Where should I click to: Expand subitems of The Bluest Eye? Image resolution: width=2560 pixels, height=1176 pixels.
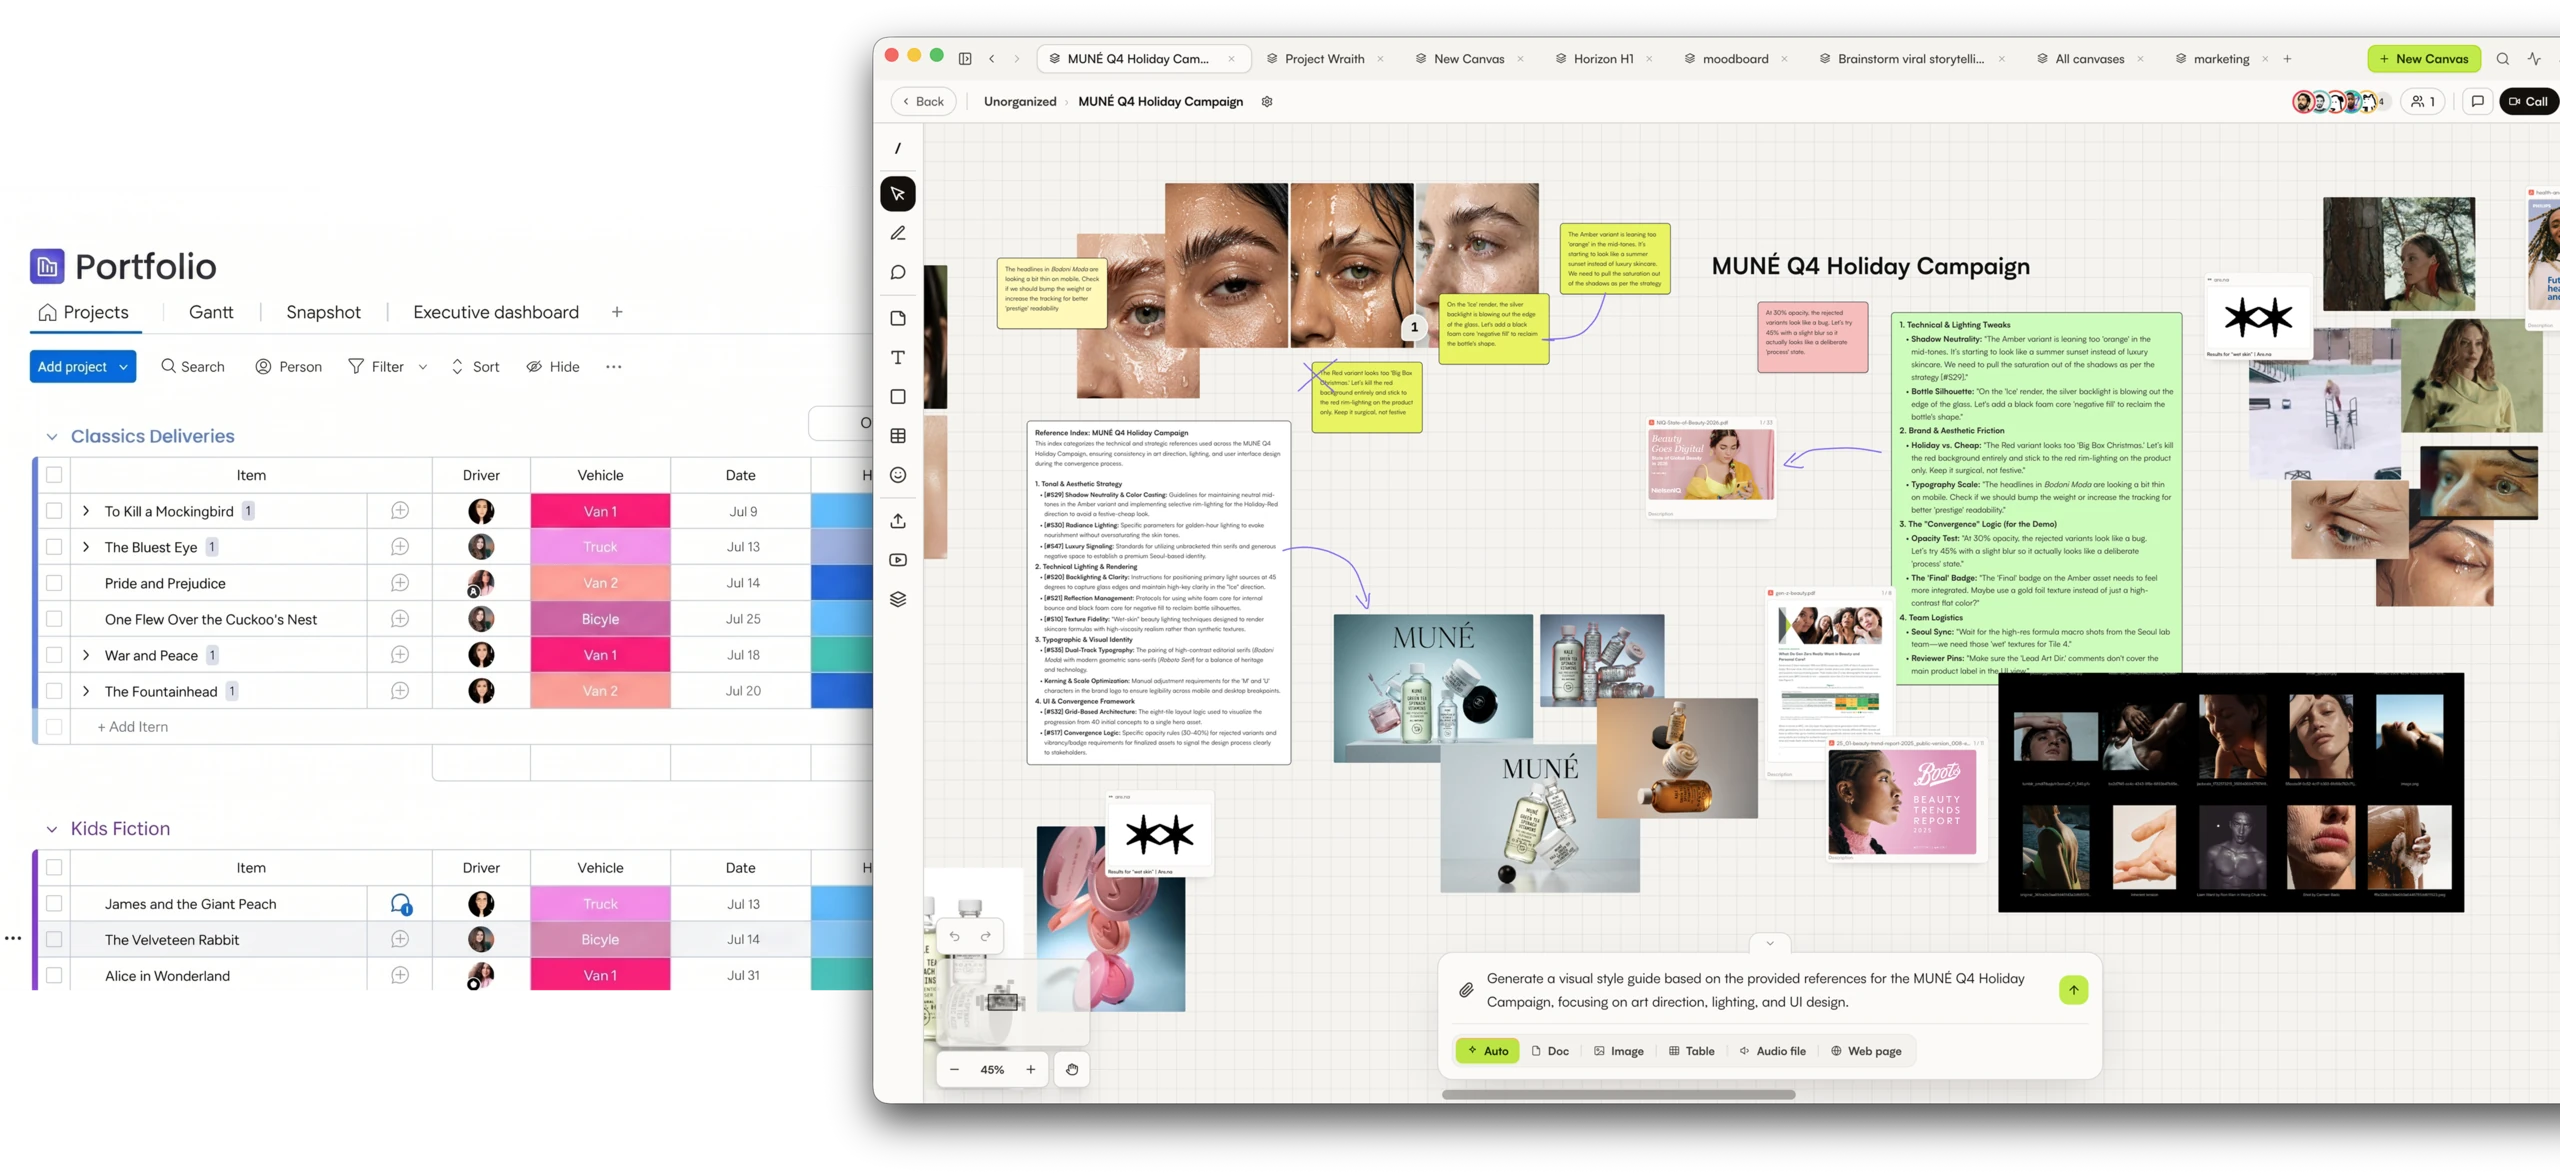(86, 547)
